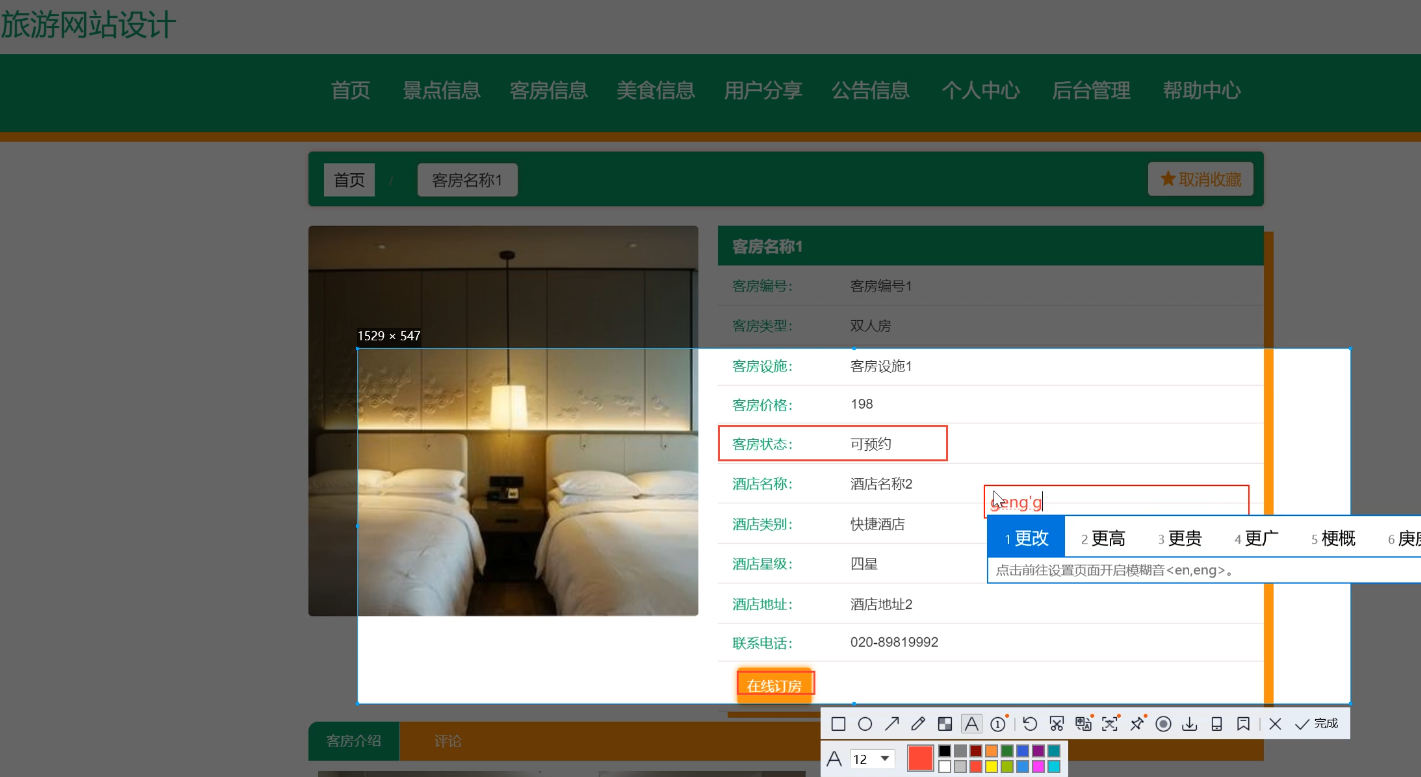Select the rectangle annotation tool
The image size is (1421, 777).
[838, 724]
